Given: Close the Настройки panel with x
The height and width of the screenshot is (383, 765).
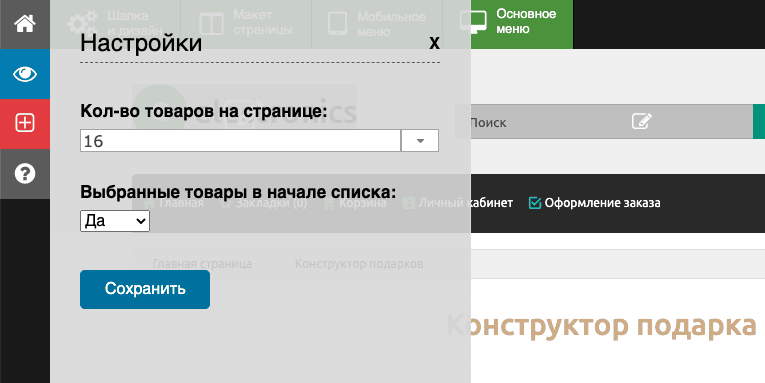Looking at the screenshot, I should point(434,43).
